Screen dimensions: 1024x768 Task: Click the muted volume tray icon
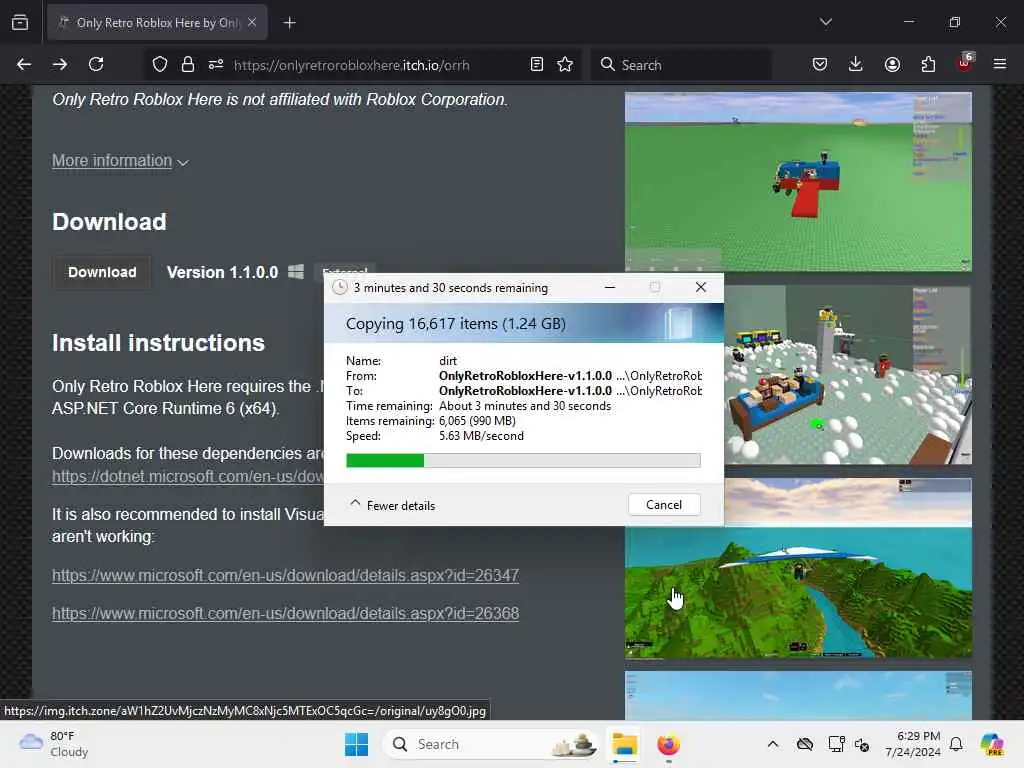tap(862, 744)
